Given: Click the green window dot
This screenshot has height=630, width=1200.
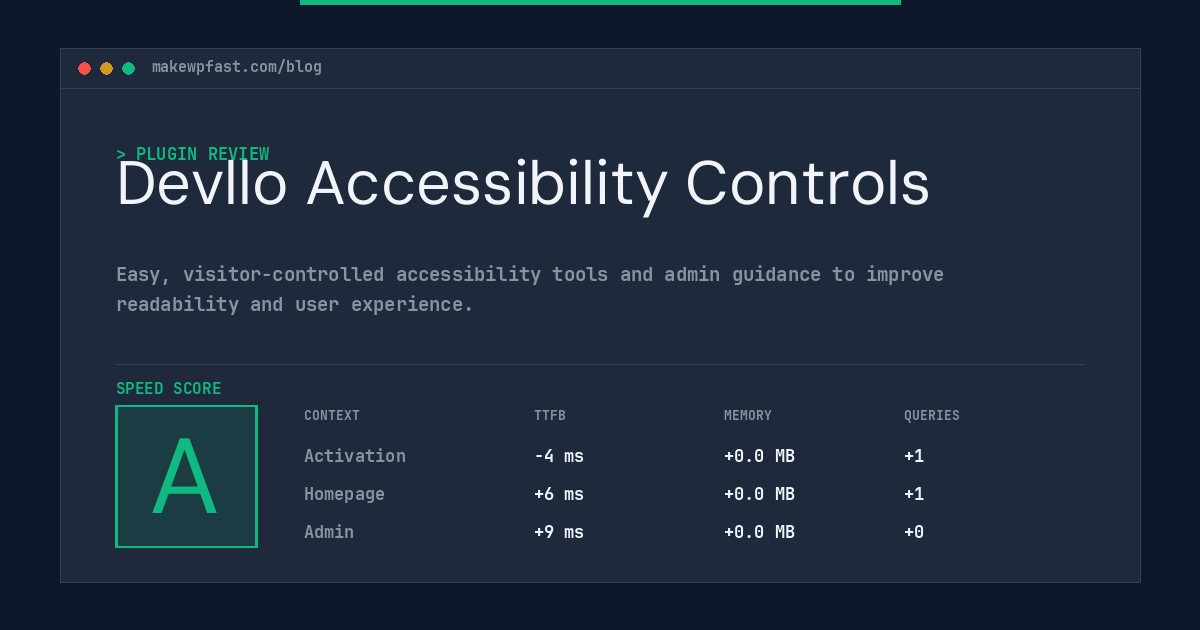Looking at the screenshot, I should point(128,68).
